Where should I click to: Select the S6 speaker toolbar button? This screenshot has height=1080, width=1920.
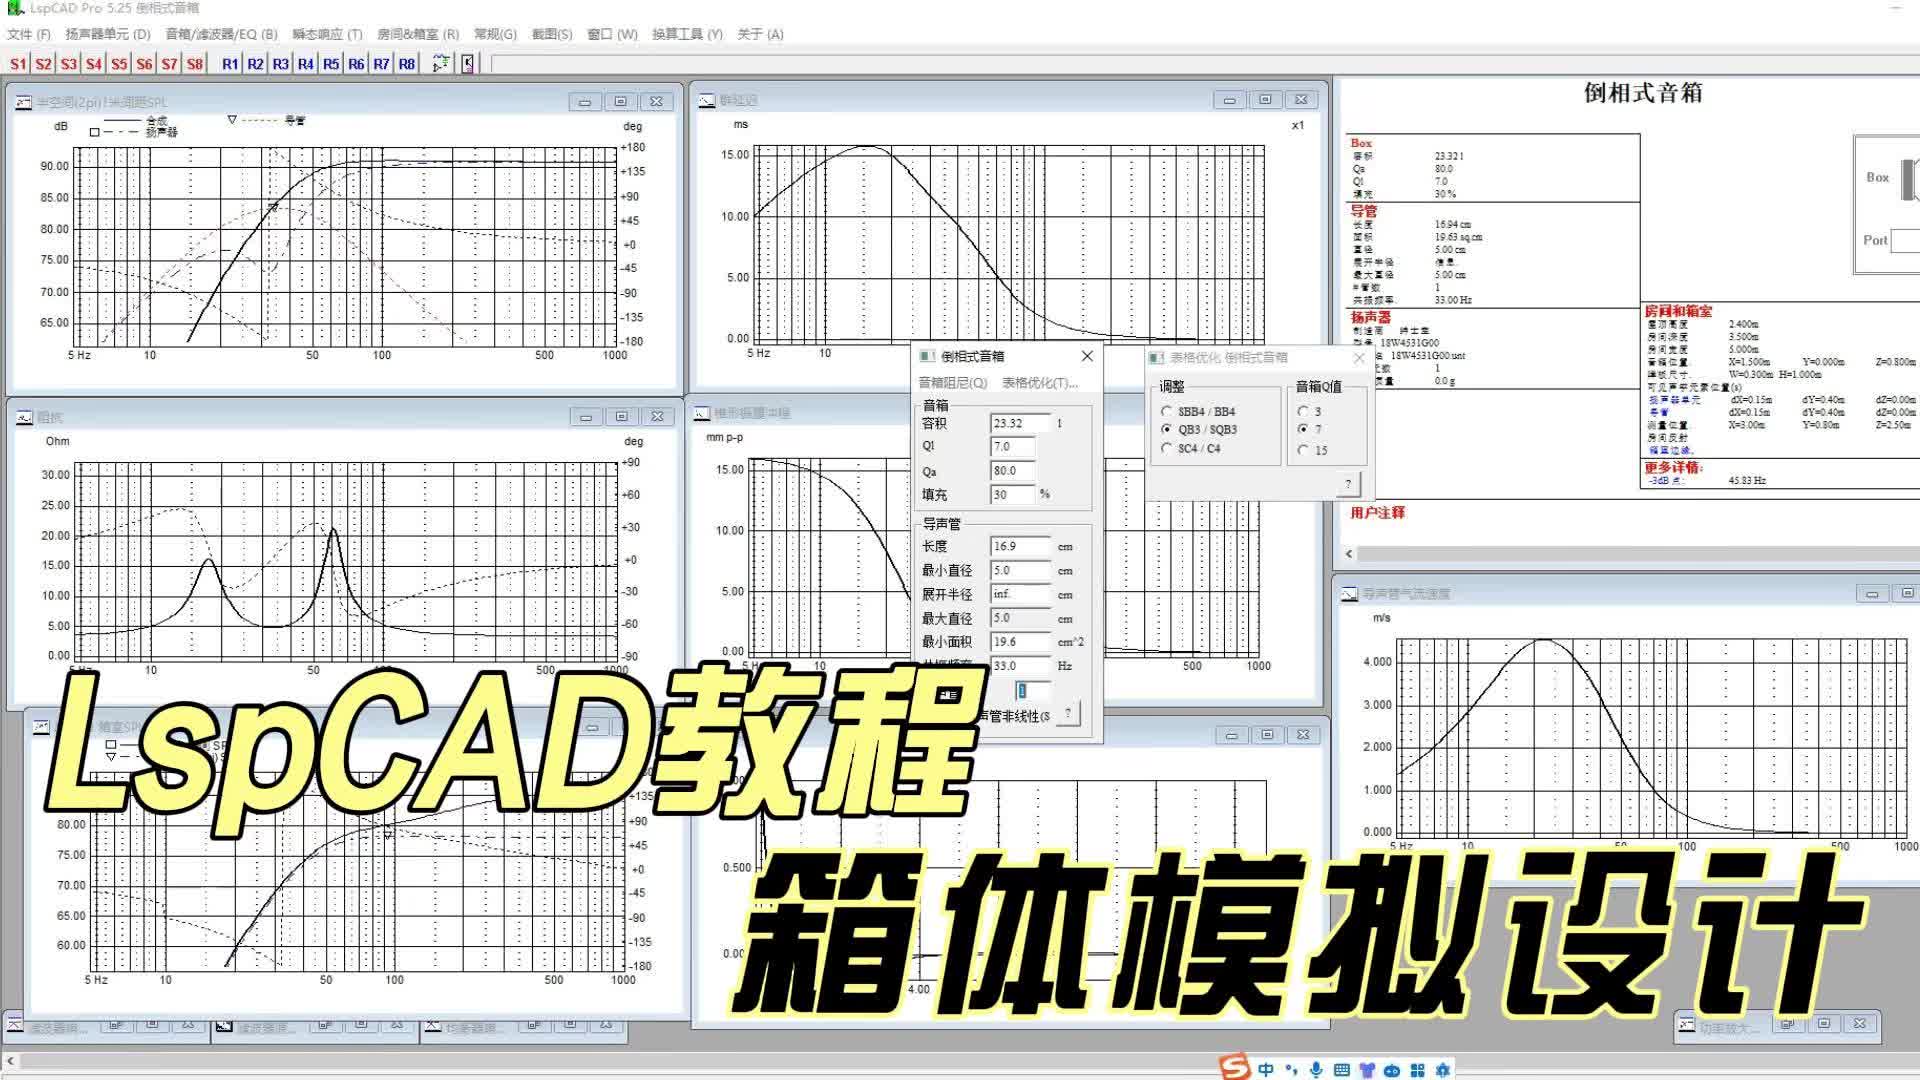coord(144,64)
